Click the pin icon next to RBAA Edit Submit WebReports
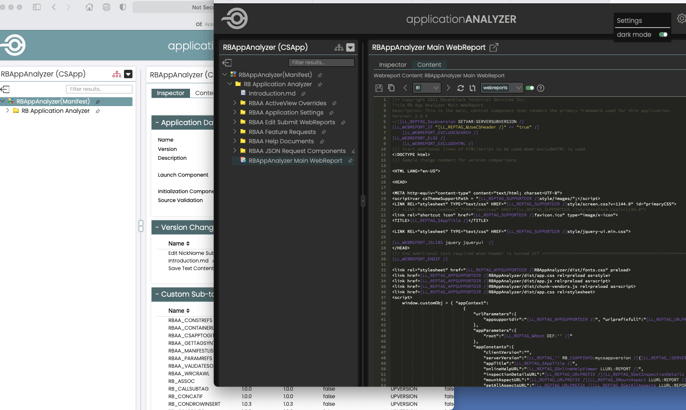Screen dimensions: 686x410 pos(343,123)
